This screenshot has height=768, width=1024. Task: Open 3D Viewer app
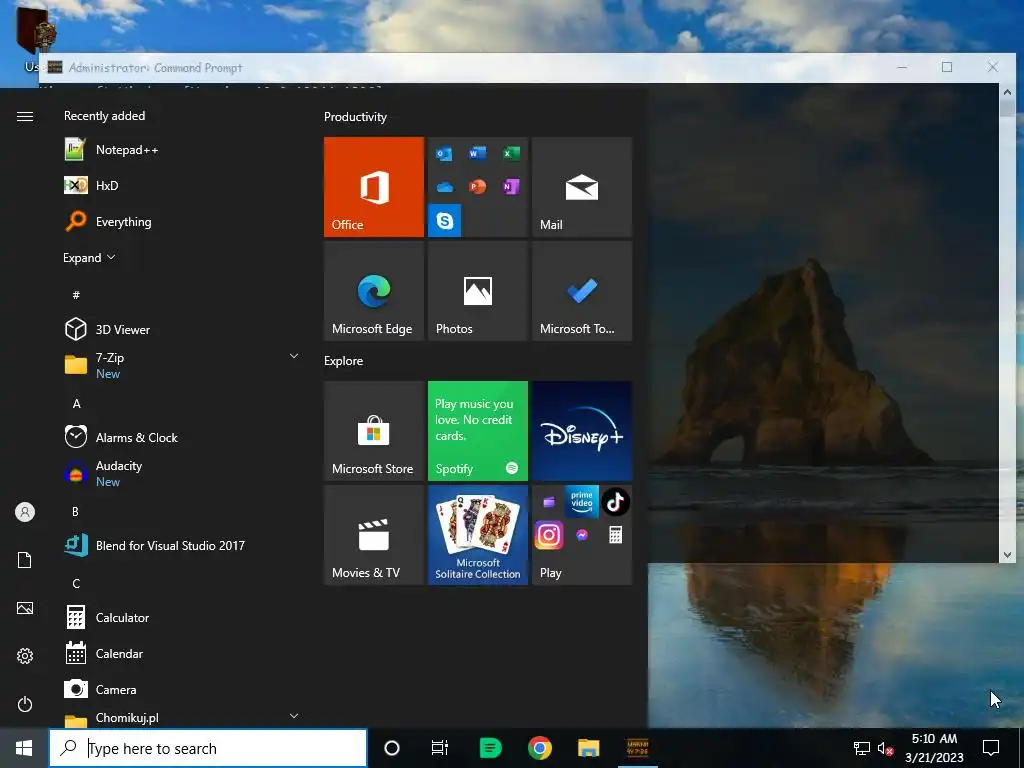(182, 329)
